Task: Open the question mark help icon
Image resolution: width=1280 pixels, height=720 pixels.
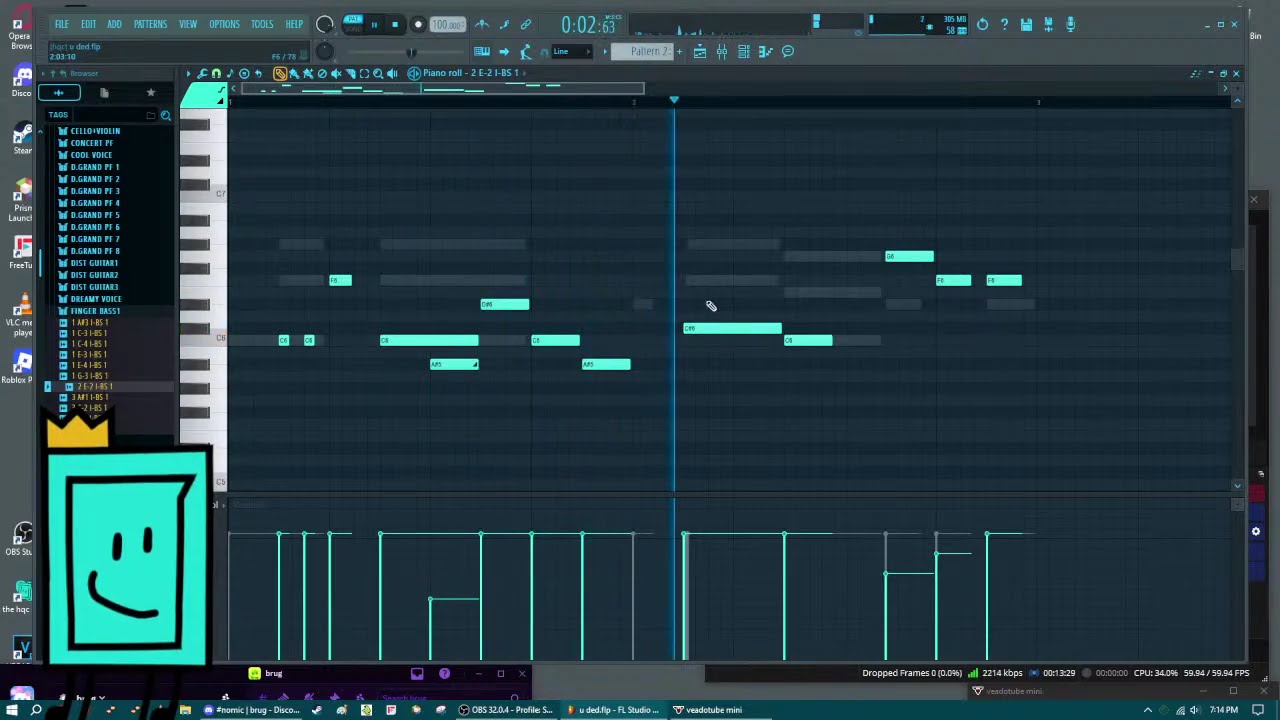Action: click(x=1004, y=24)
